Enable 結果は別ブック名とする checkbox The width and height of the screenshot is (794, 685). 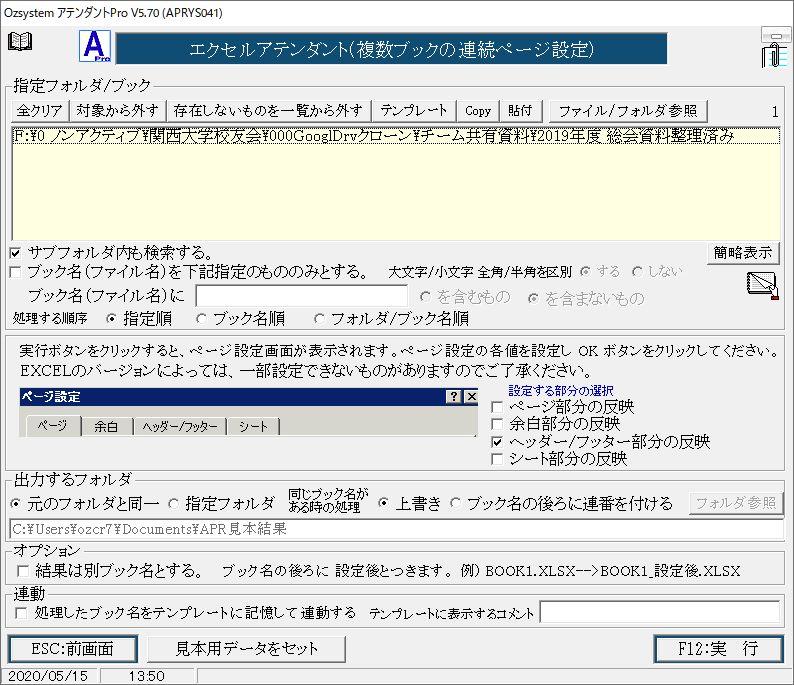click(x=22, y=571)
